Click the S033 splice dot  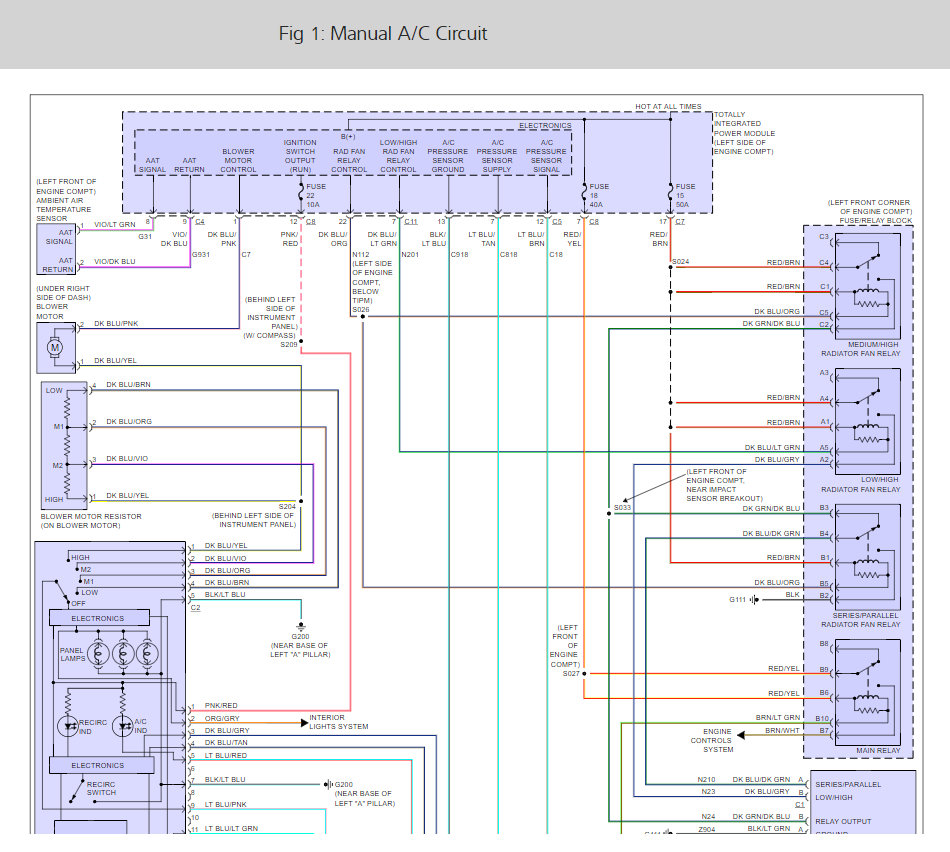(x=609, y=513)
